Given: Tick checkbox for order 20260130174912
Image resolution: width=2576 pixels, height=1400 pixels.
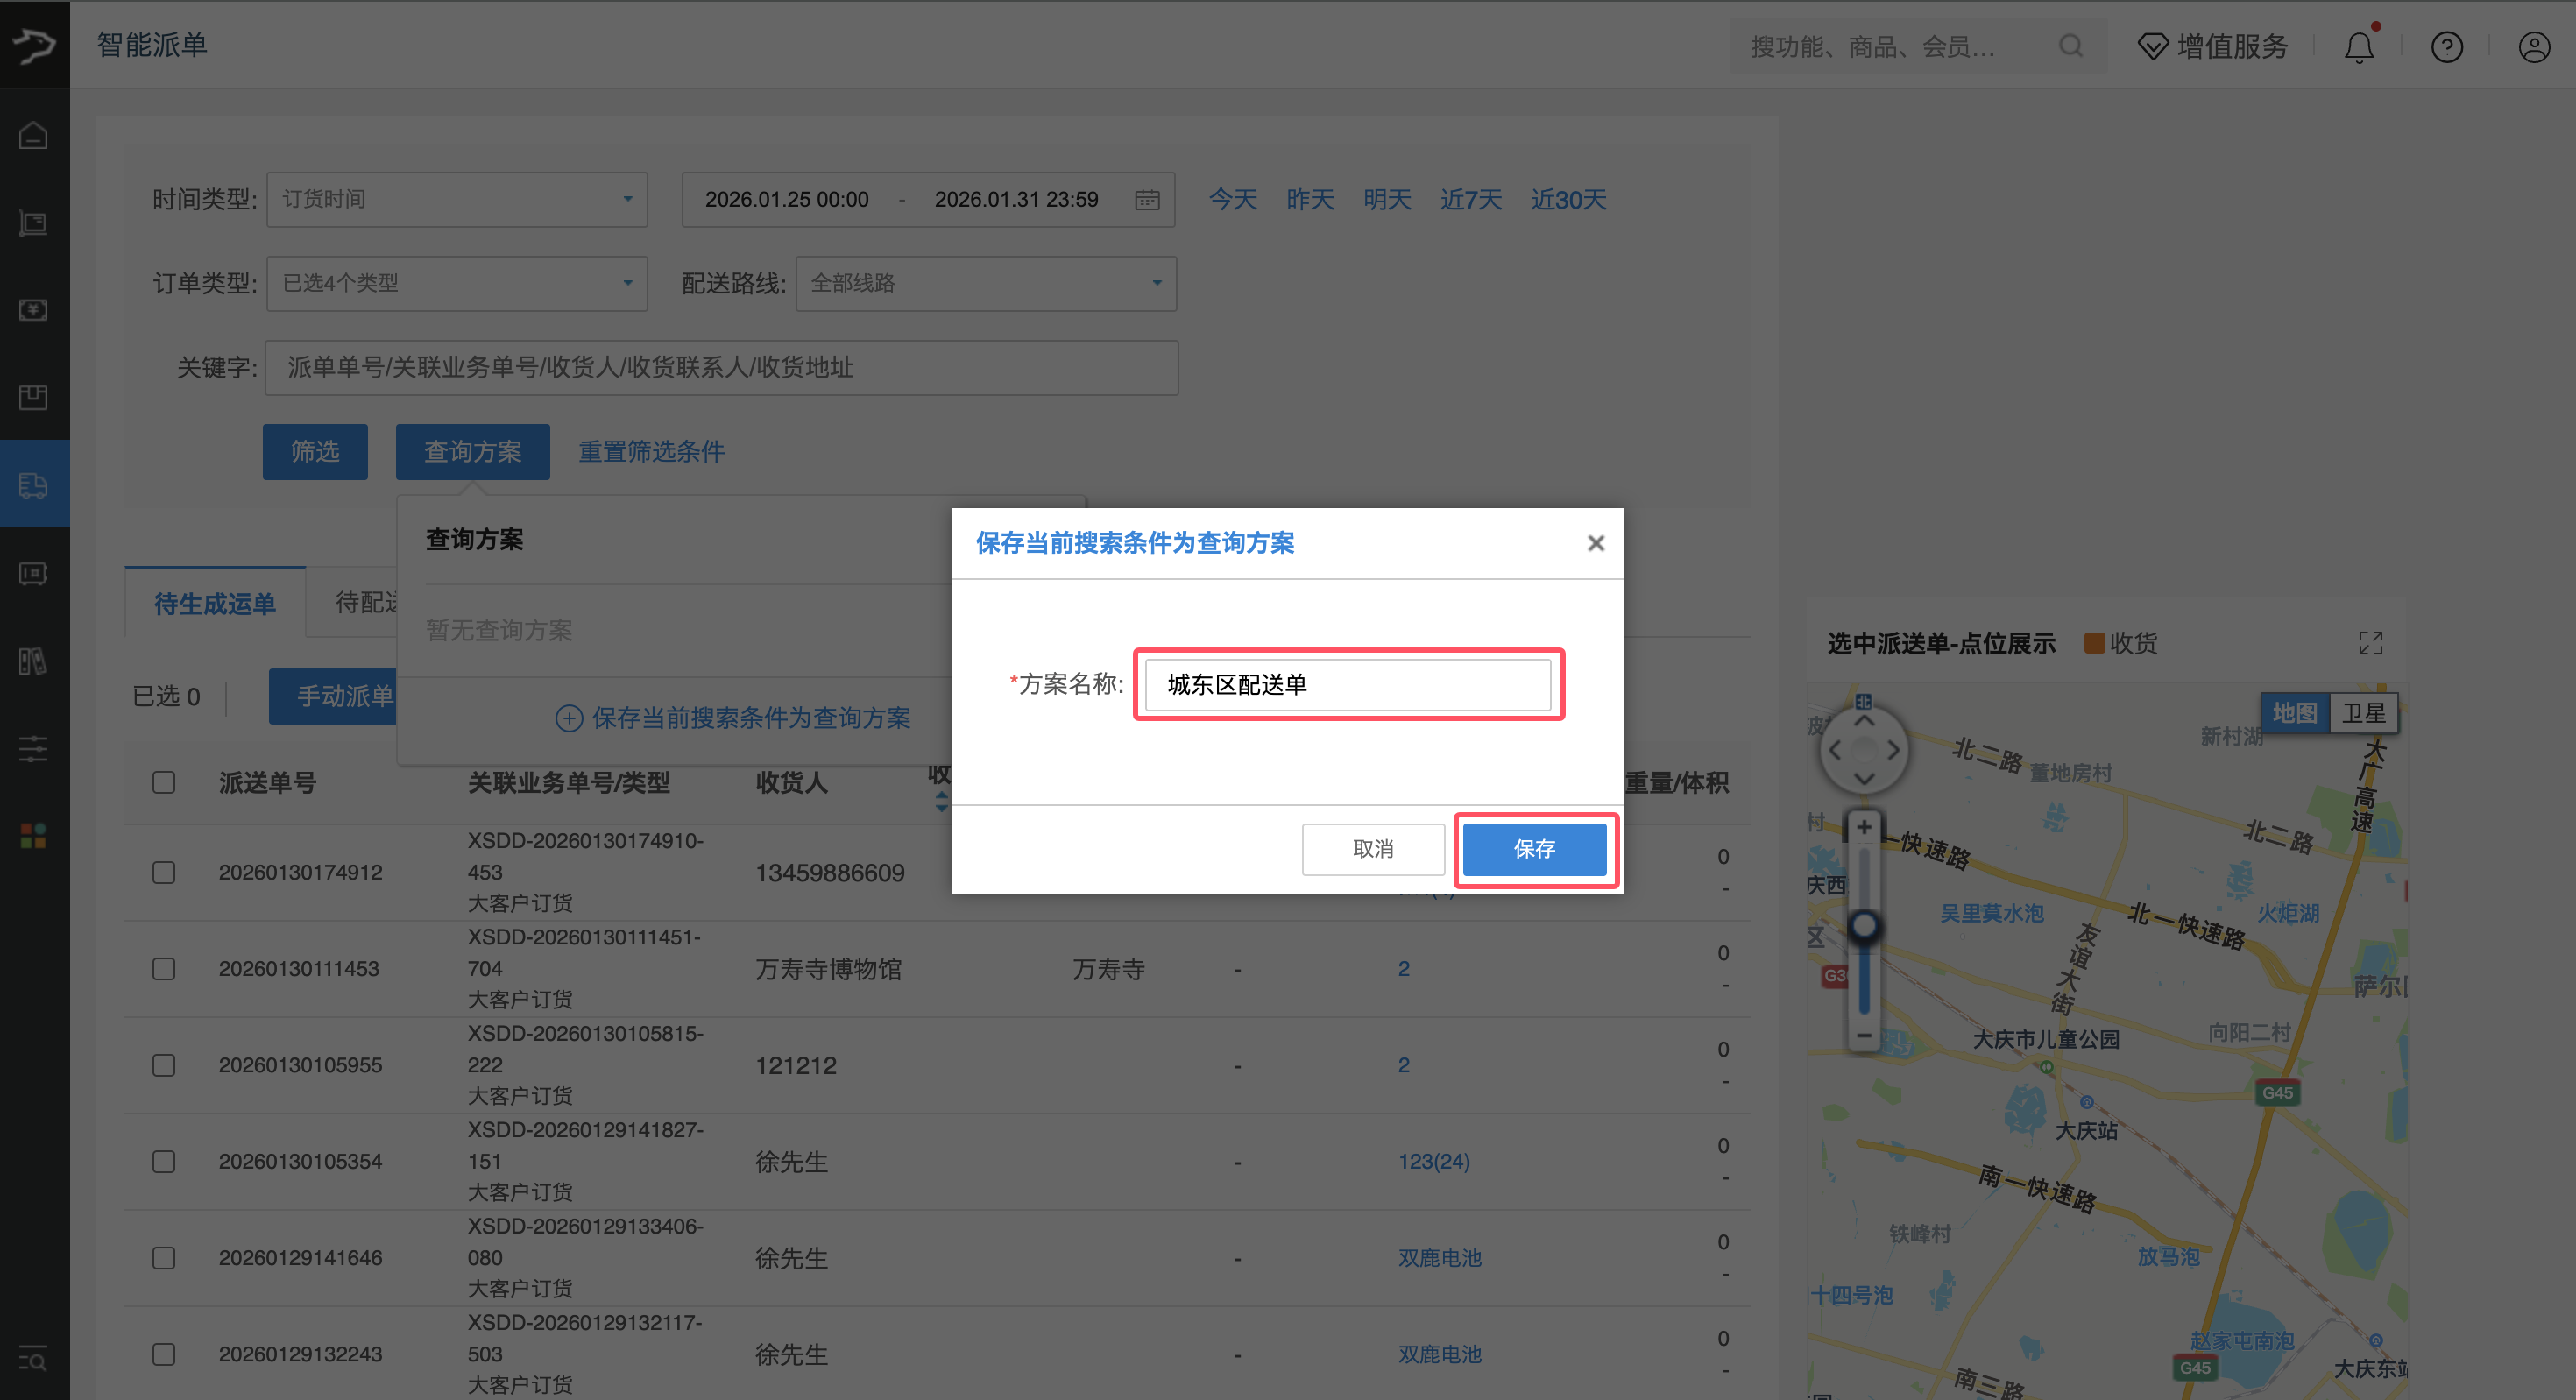Looking at the screenshot, I should click(164, 872).
